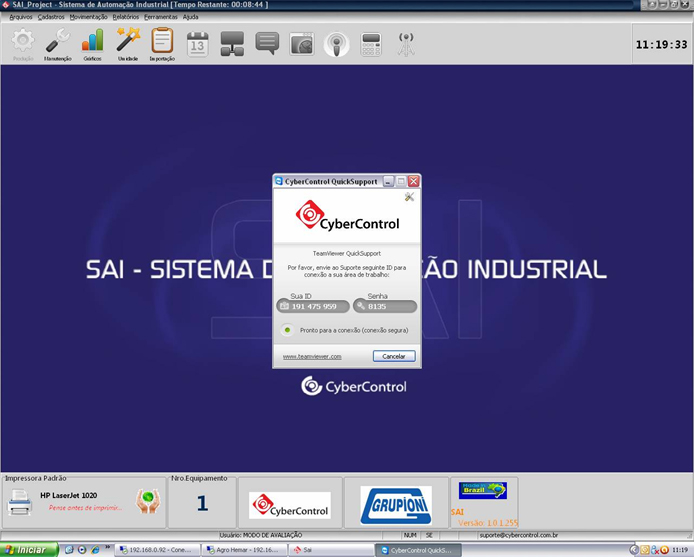Expand the Ferramentas menu
The width and height of the screenshot is (694, 557).
[161, 17]
